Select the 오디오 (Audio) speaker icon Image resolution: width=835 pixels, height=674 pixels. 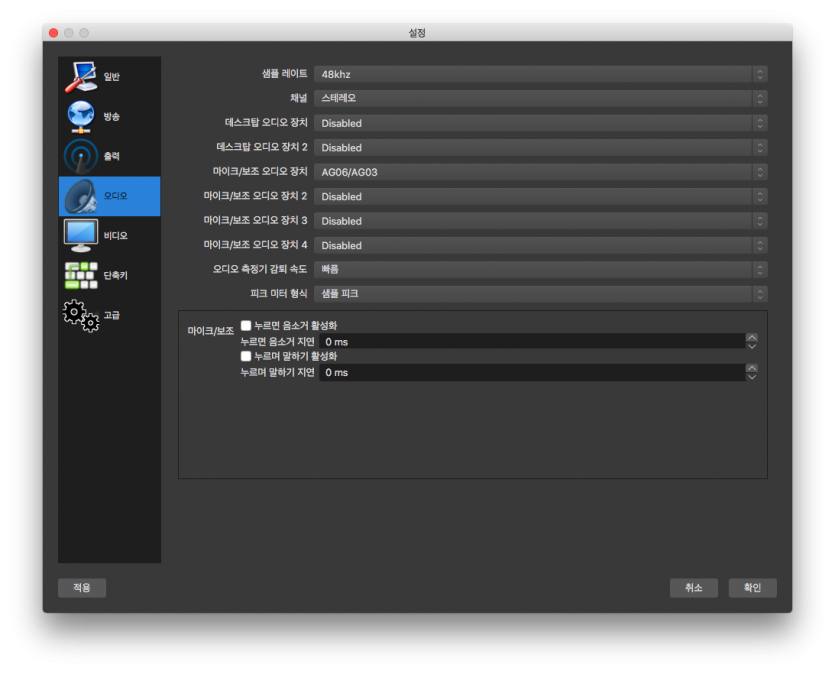[80, 196]
